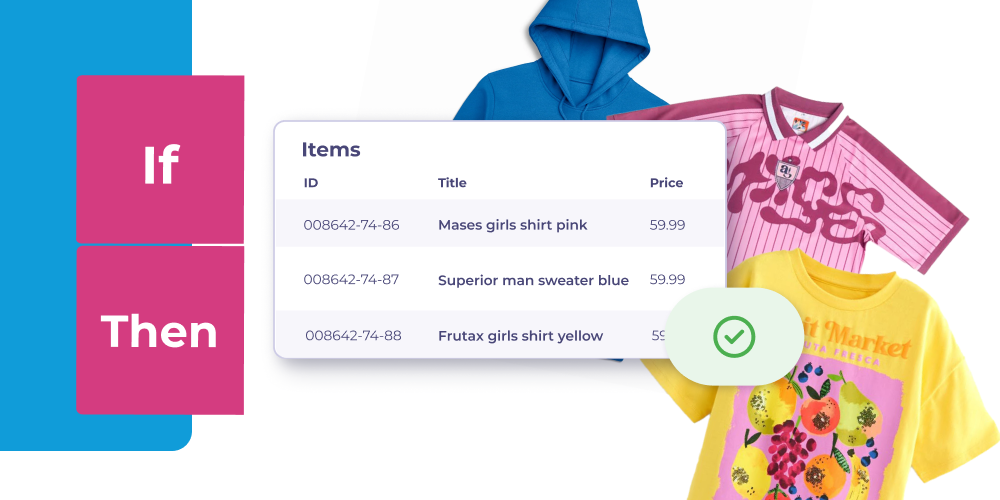Click the green checkmark circle icon

coord(734,336)
